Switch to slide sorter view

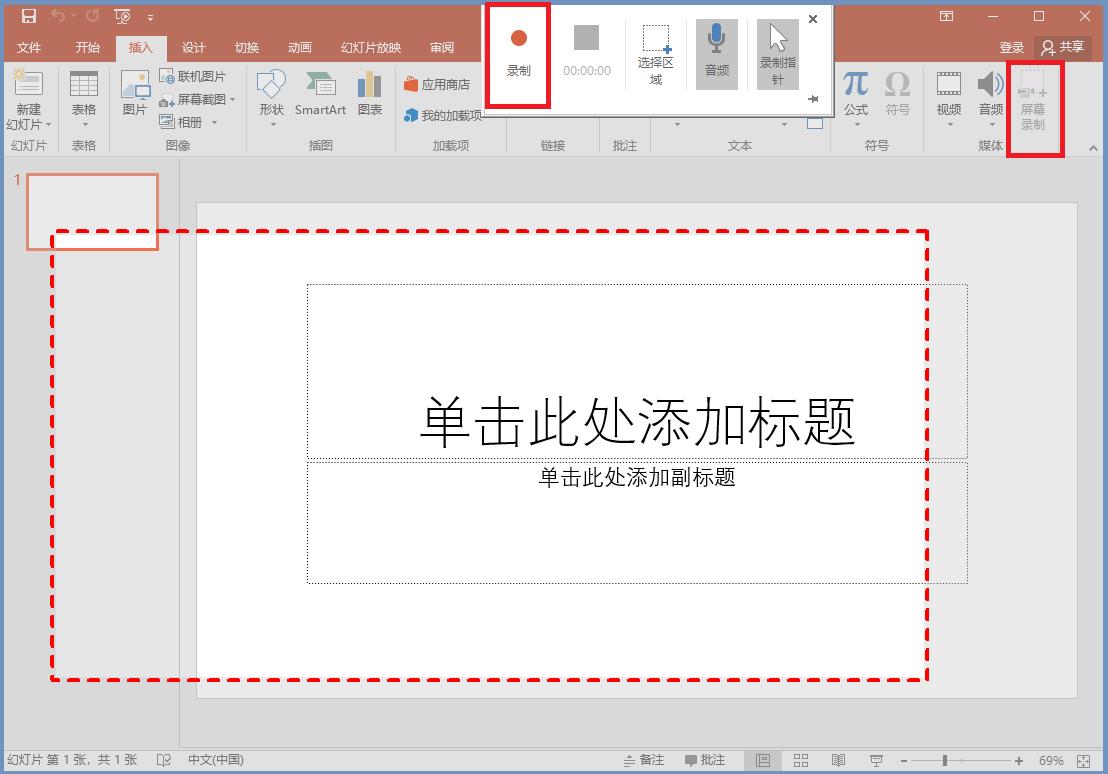(801, 759)
